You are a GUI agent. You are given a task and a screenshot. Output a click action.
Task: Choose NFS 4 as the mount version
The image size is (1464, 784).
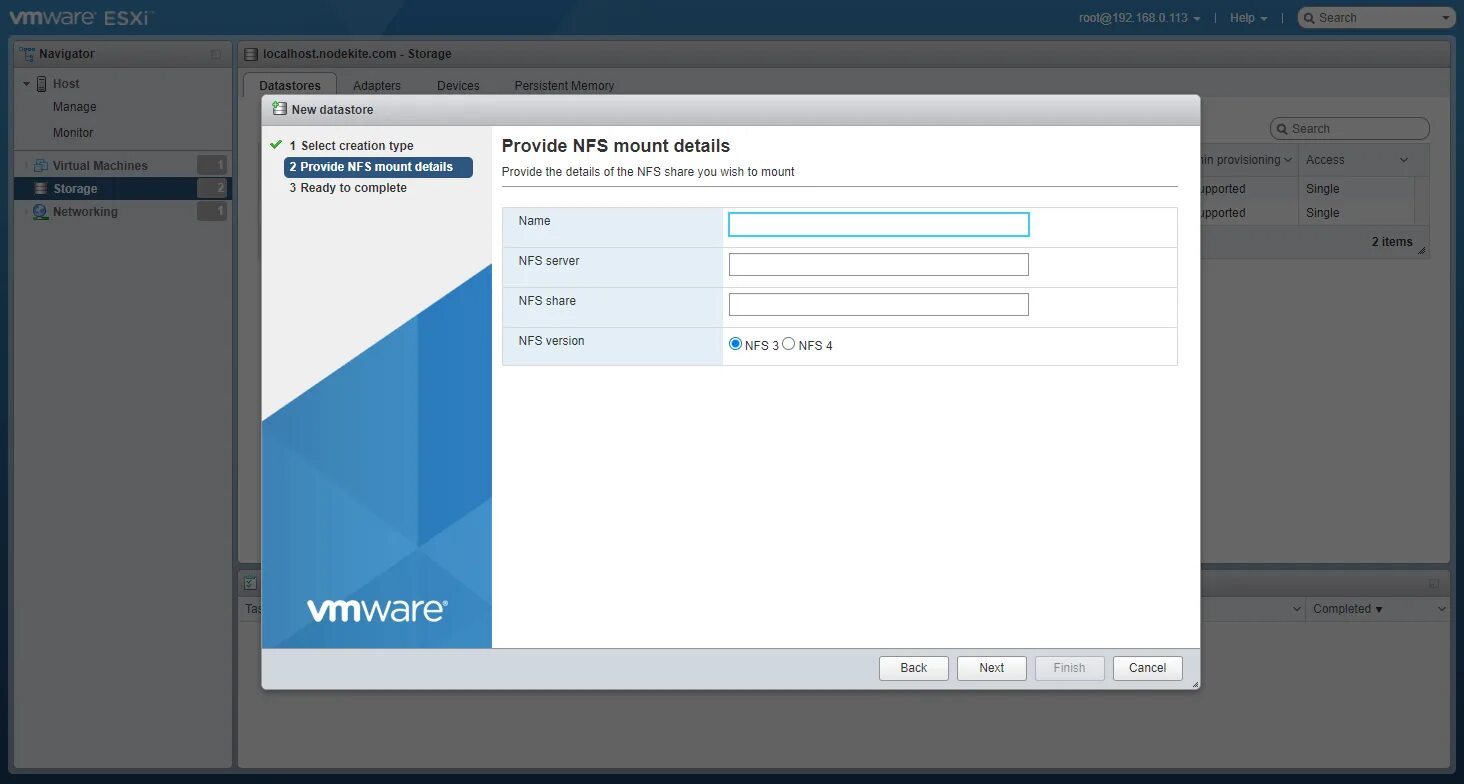click(x=789, y=343)
